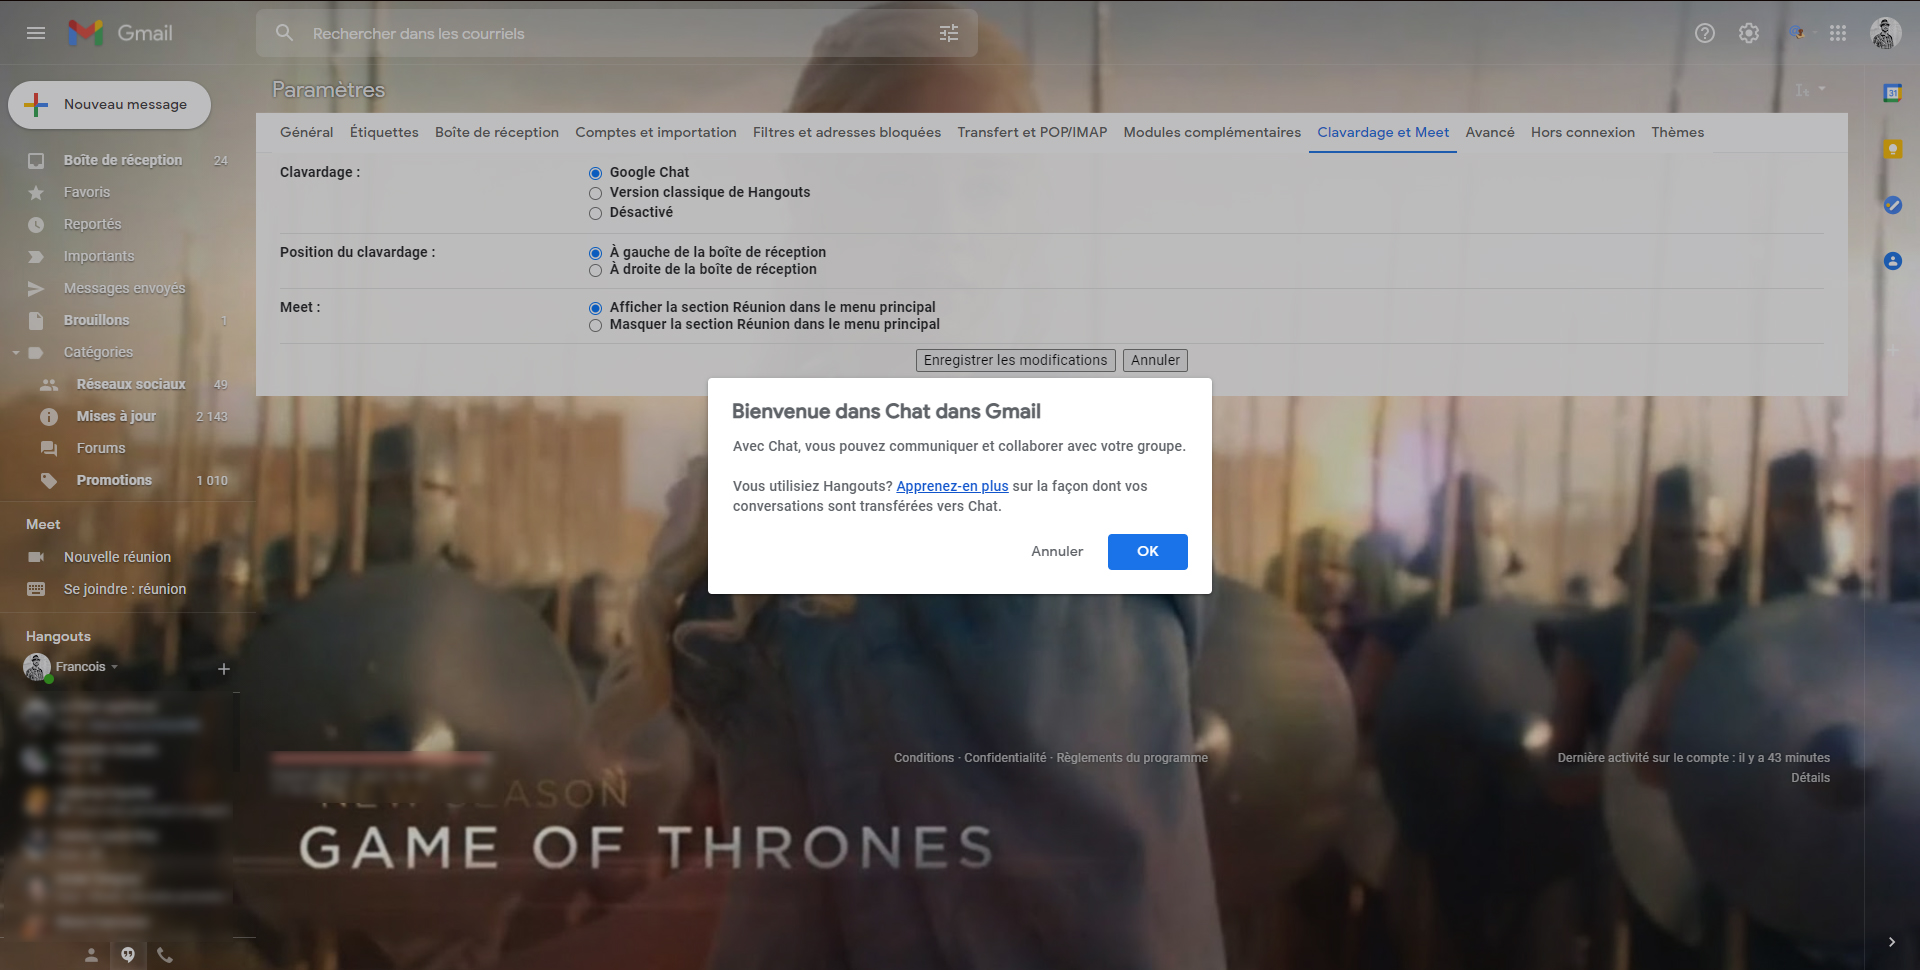Click Enregistrer les modifications button
The image size is (1920, 970).
(1016, 360)
